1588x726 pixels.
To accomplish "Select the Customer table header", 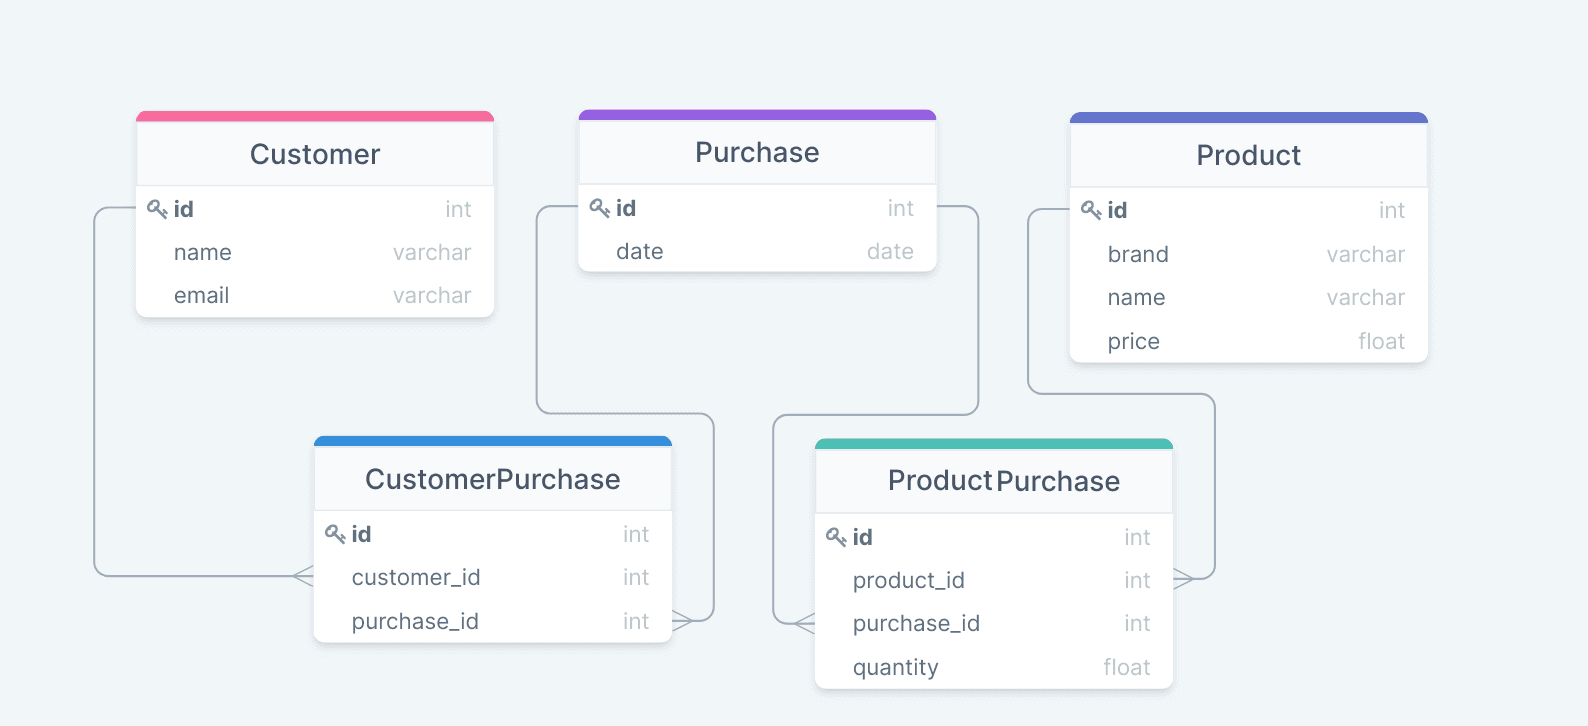I will pos(315,154).
